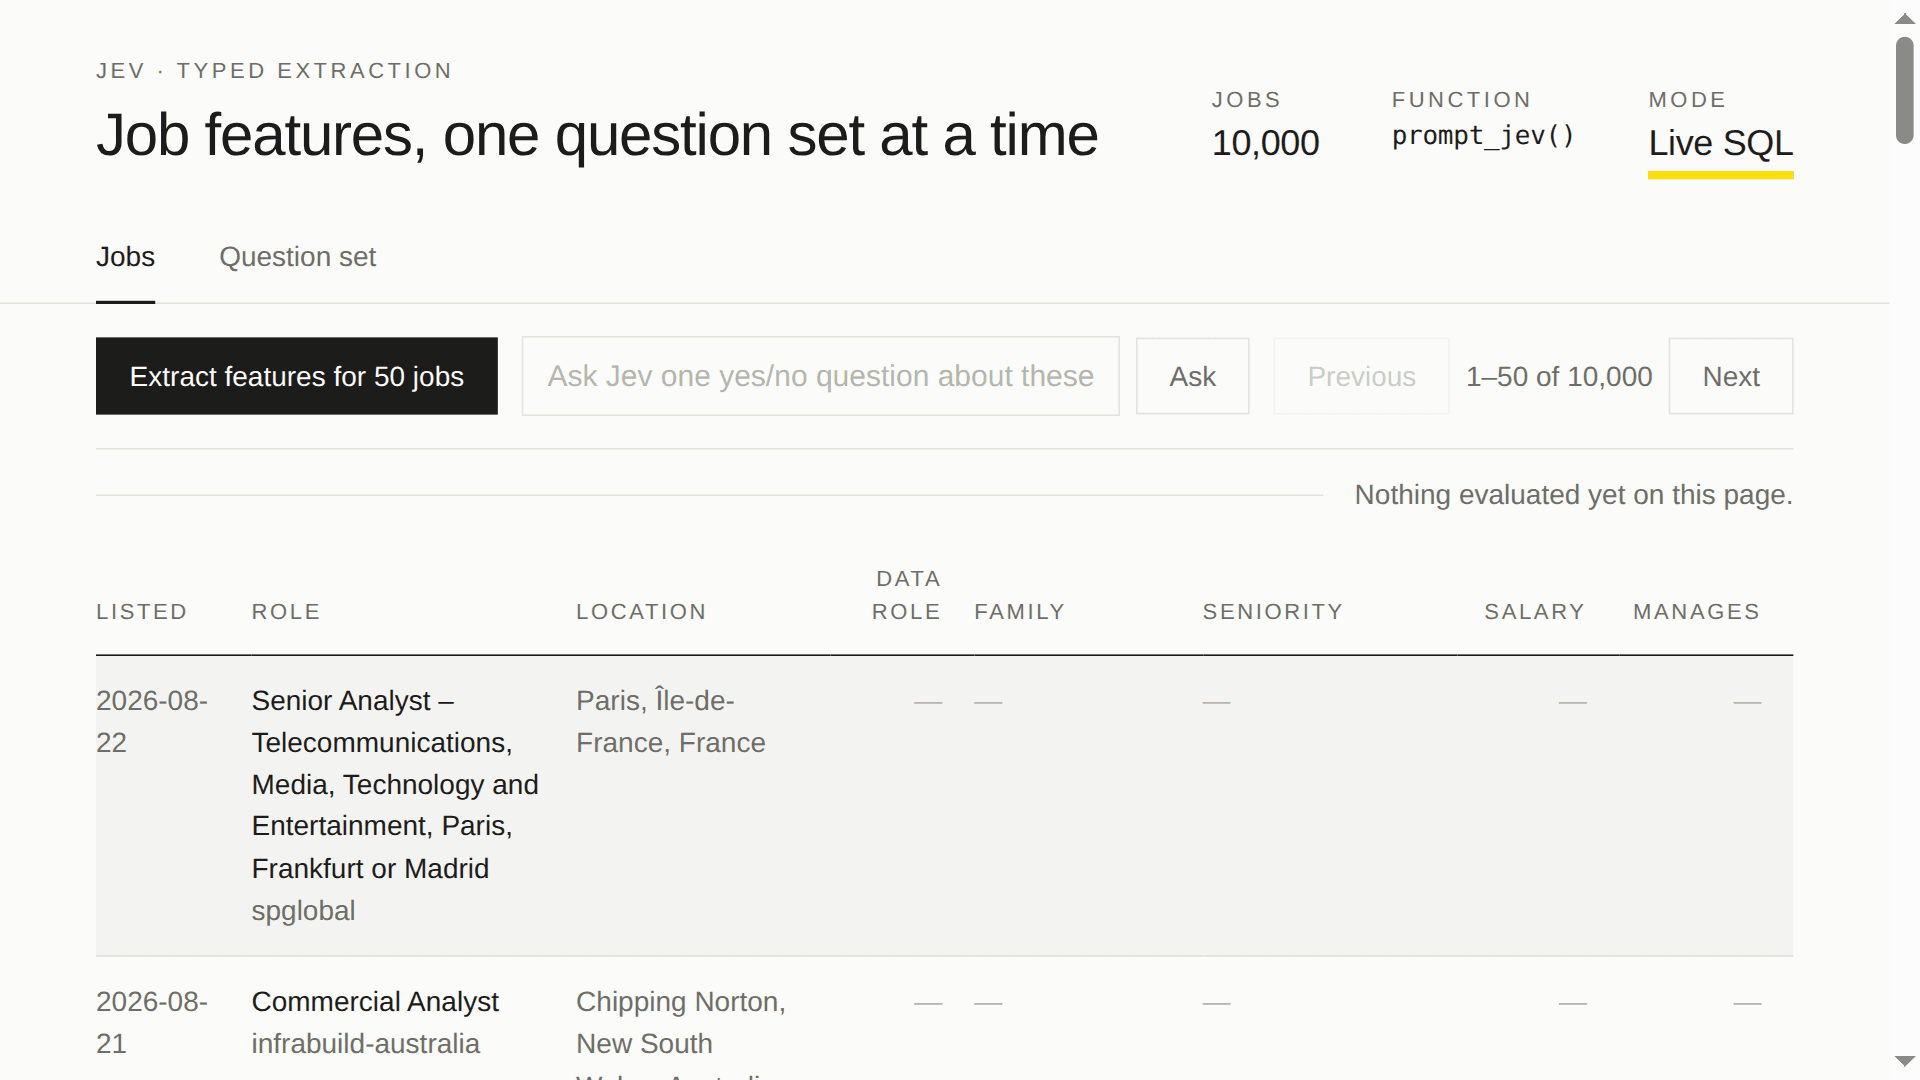The height and width of the screenshot is (1080, 1920).
Task: Click the ROLE column header
Action: pos(286,612)
